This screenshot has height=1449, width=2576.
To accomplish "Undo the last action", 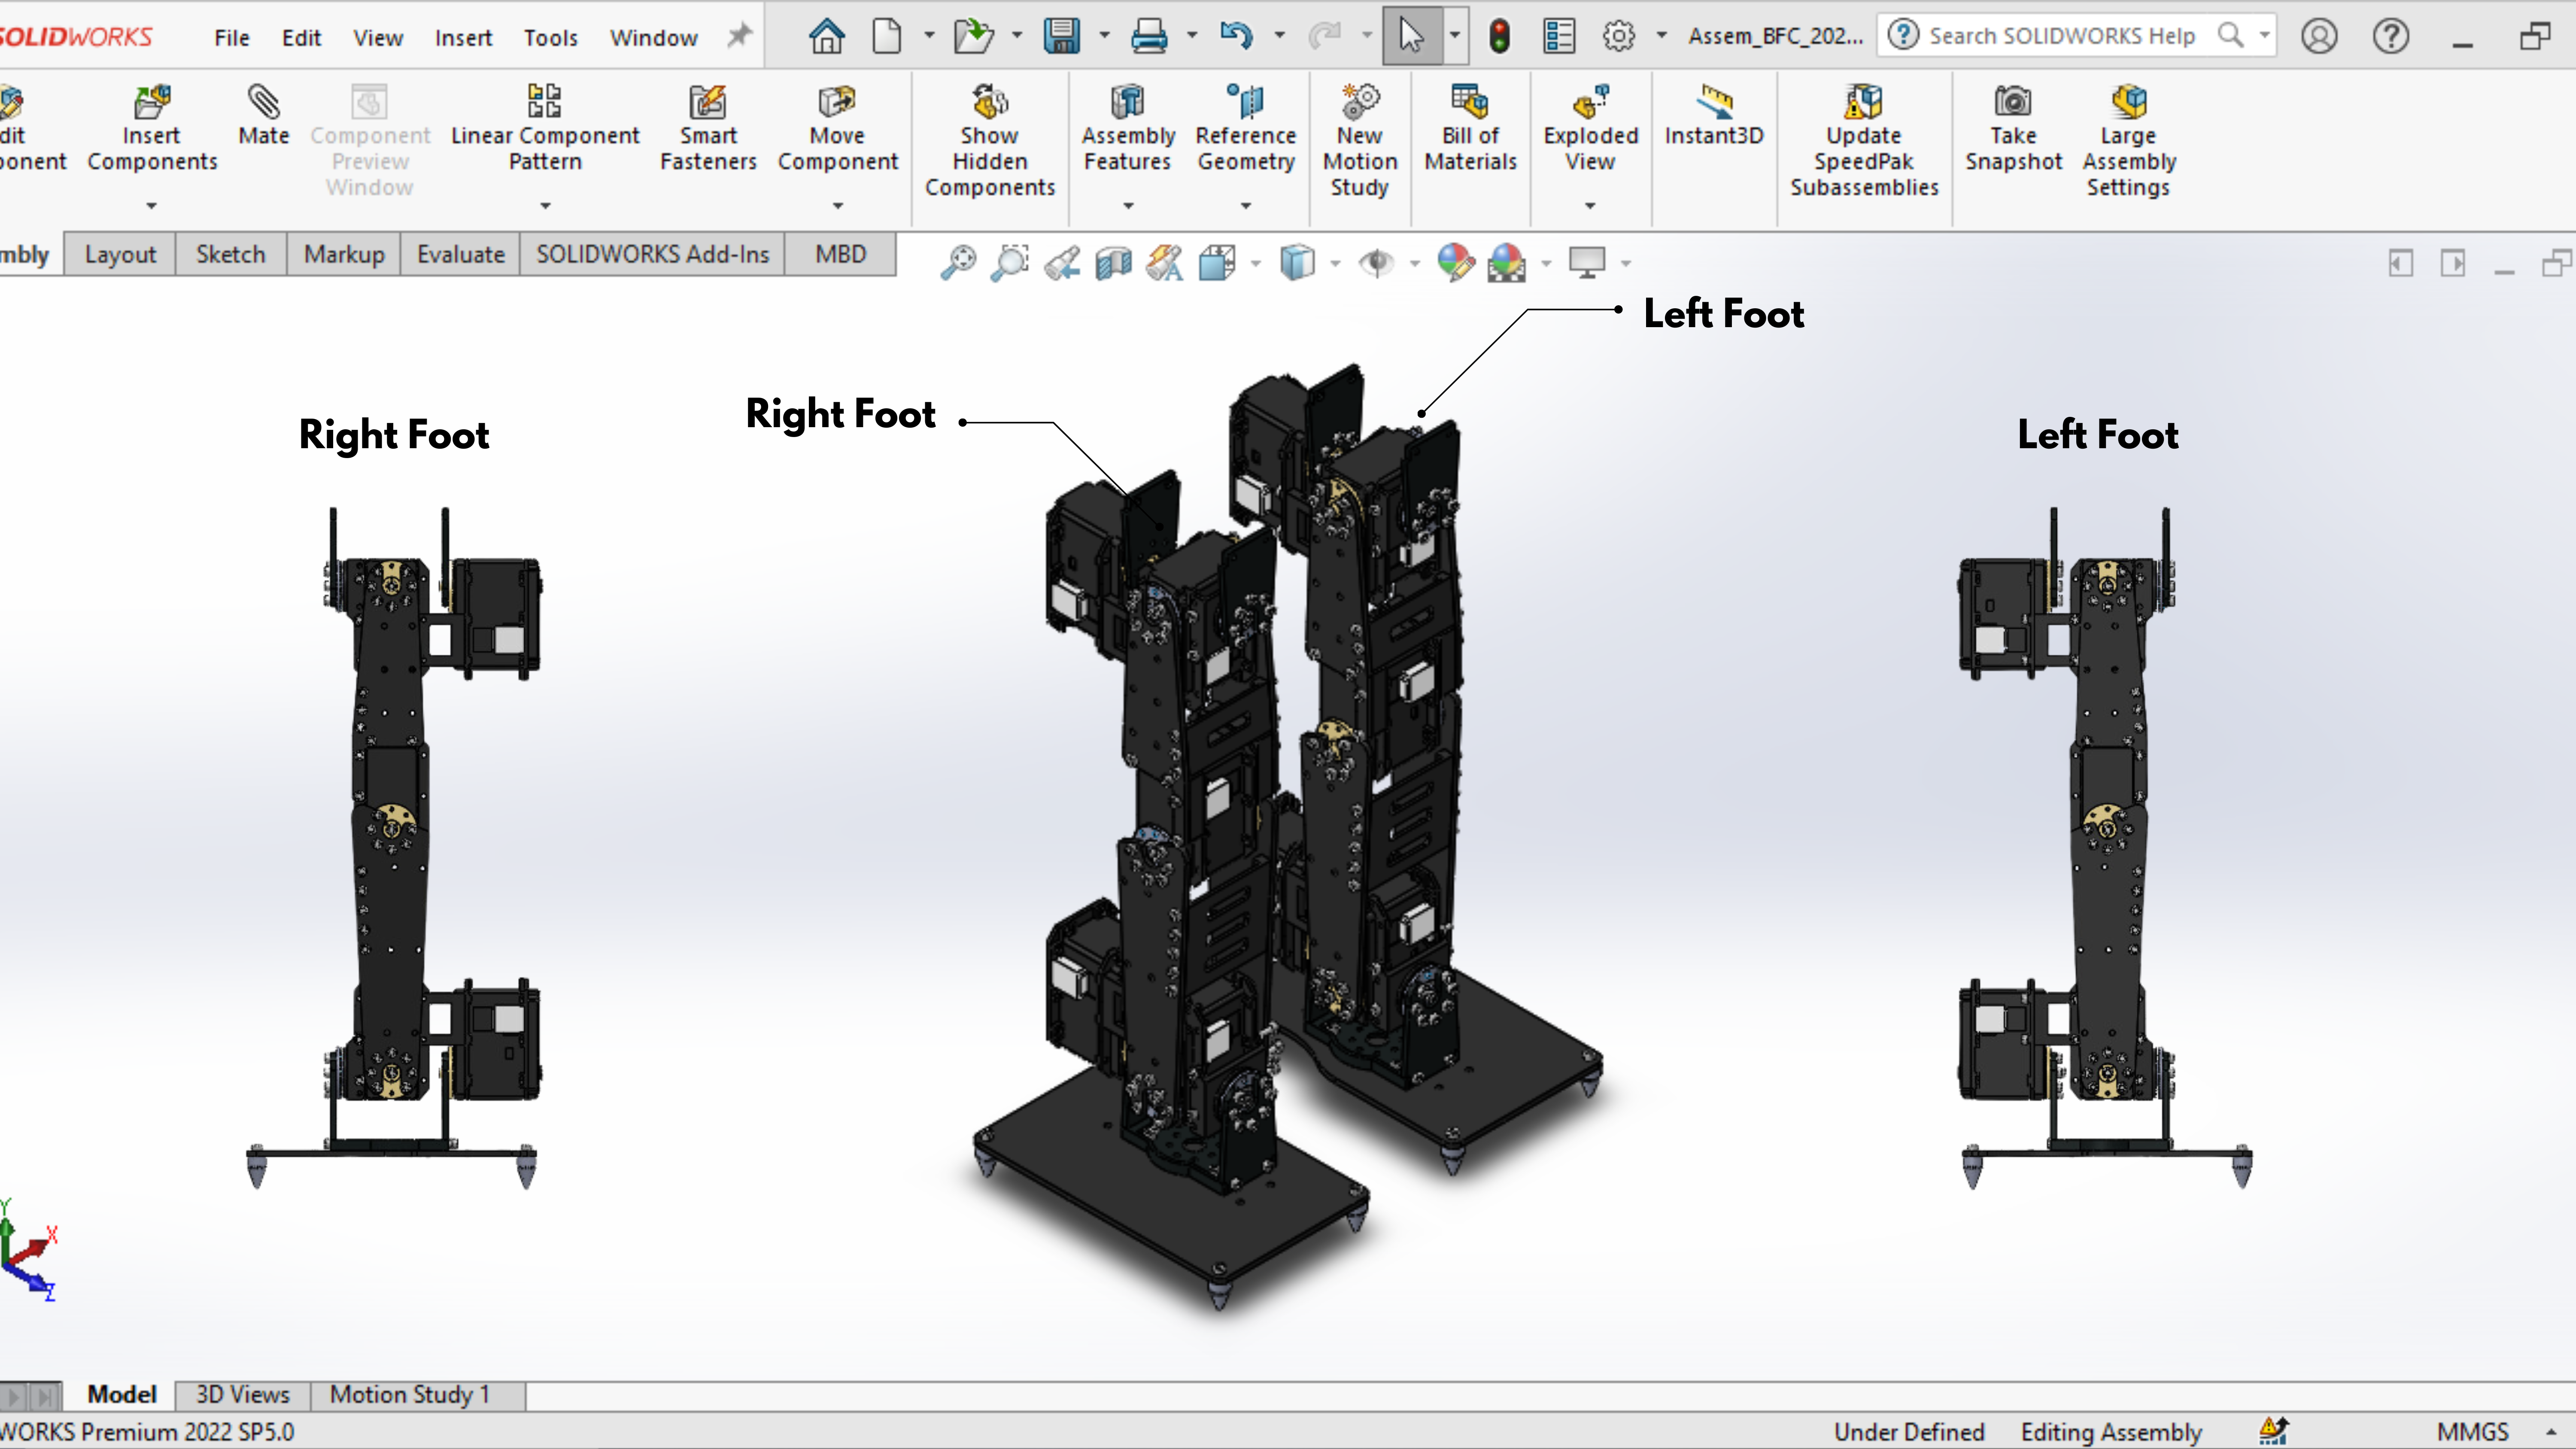I will coord(1236,37).
